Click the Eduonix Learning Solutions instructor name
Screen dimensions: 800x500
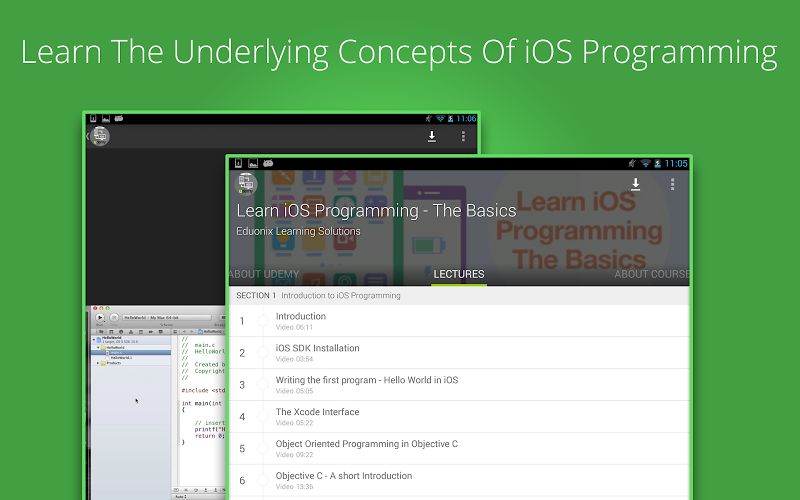[x=298, y=231]
